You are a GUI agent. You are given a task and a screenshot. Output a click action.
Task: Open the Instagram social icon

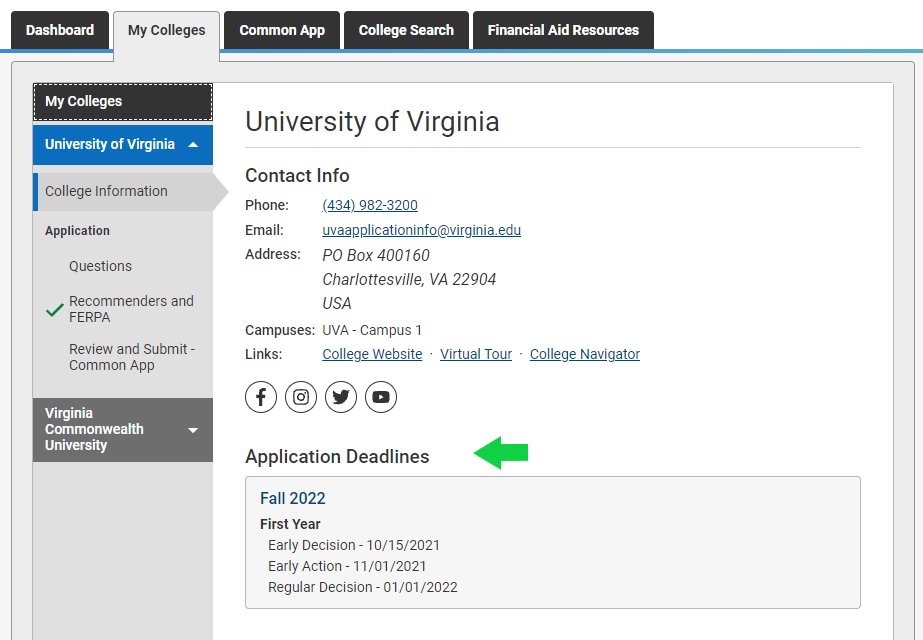pyautogui.click(x=301, y=397)
